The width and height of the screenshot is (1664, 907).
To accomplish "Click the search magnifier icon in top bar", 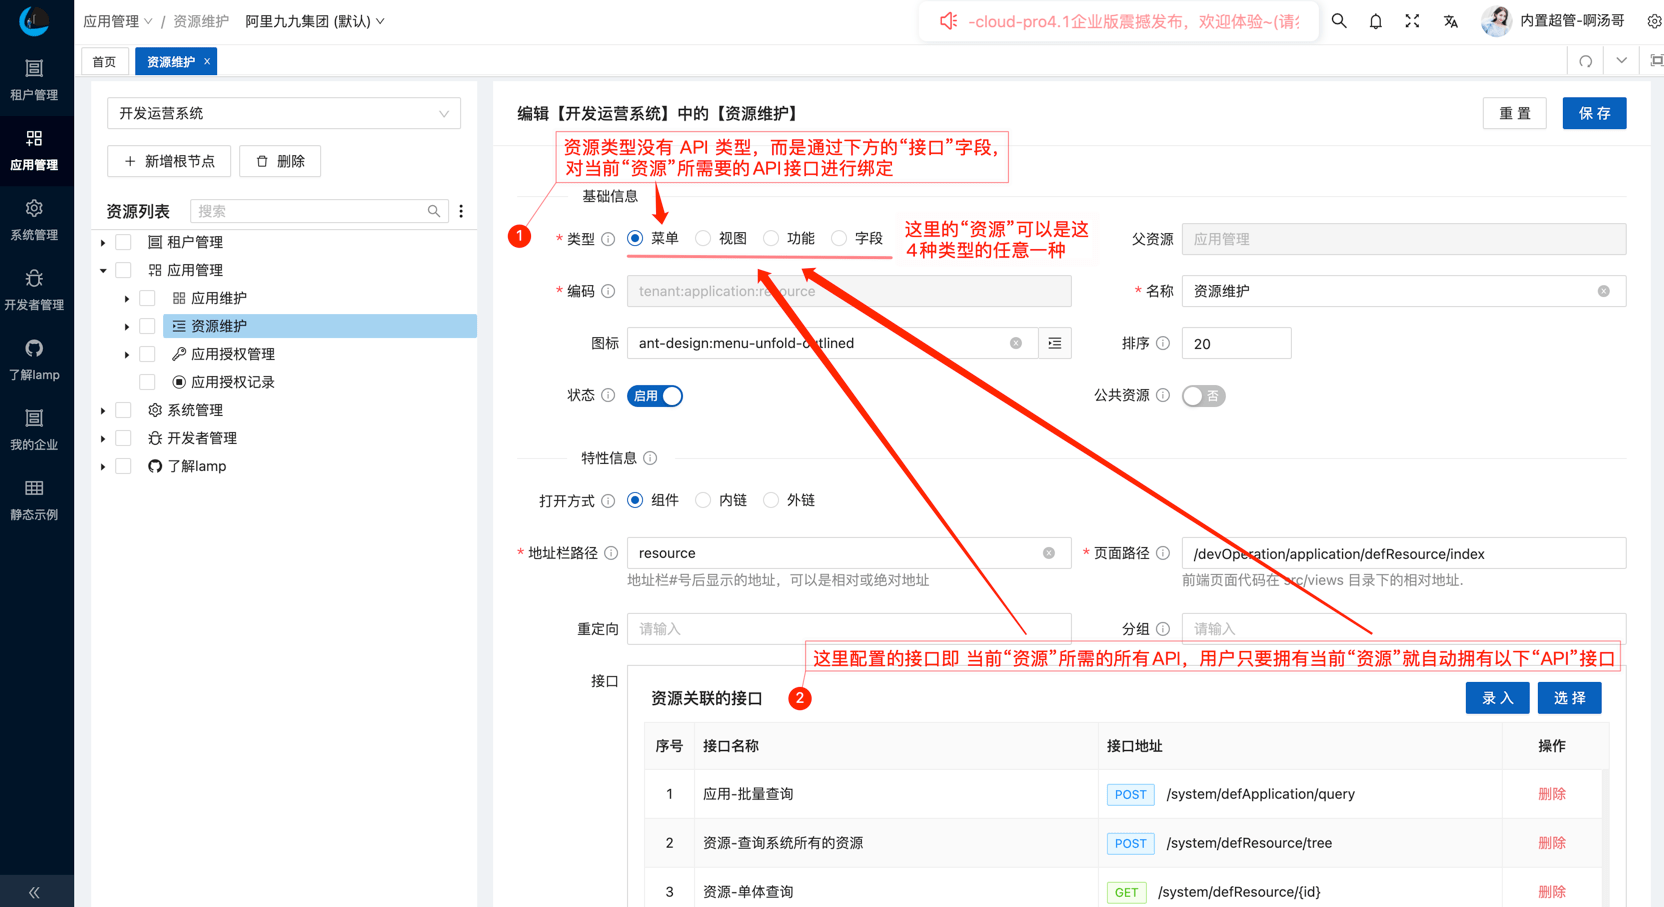I will pyautogui.click(x=1339, y=21).
